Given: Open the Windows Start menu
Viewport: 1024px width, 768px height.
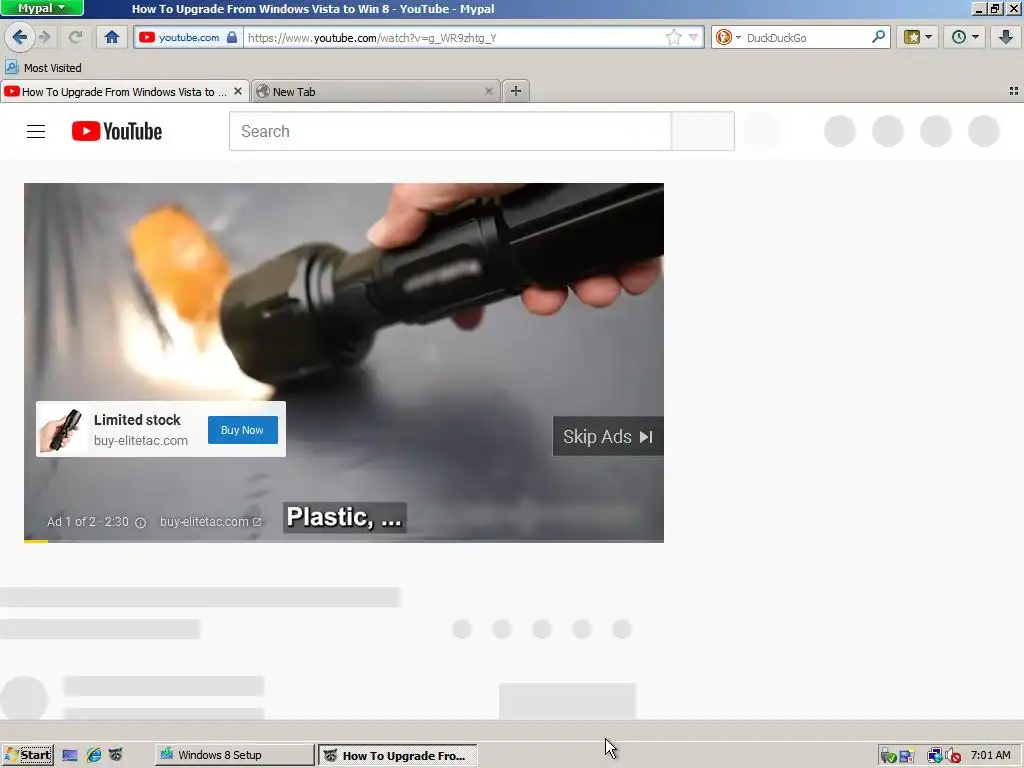Looking at the screenshot, I should pos(27,755).
